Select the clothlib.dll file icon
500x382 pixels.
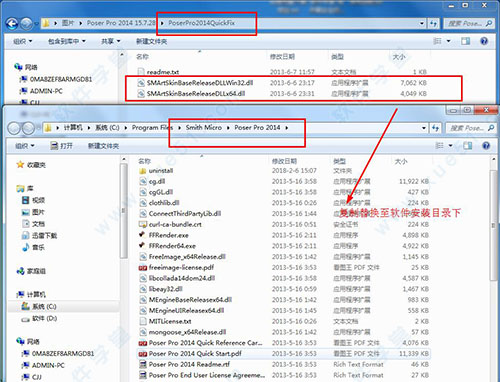[x=143, y=203]
